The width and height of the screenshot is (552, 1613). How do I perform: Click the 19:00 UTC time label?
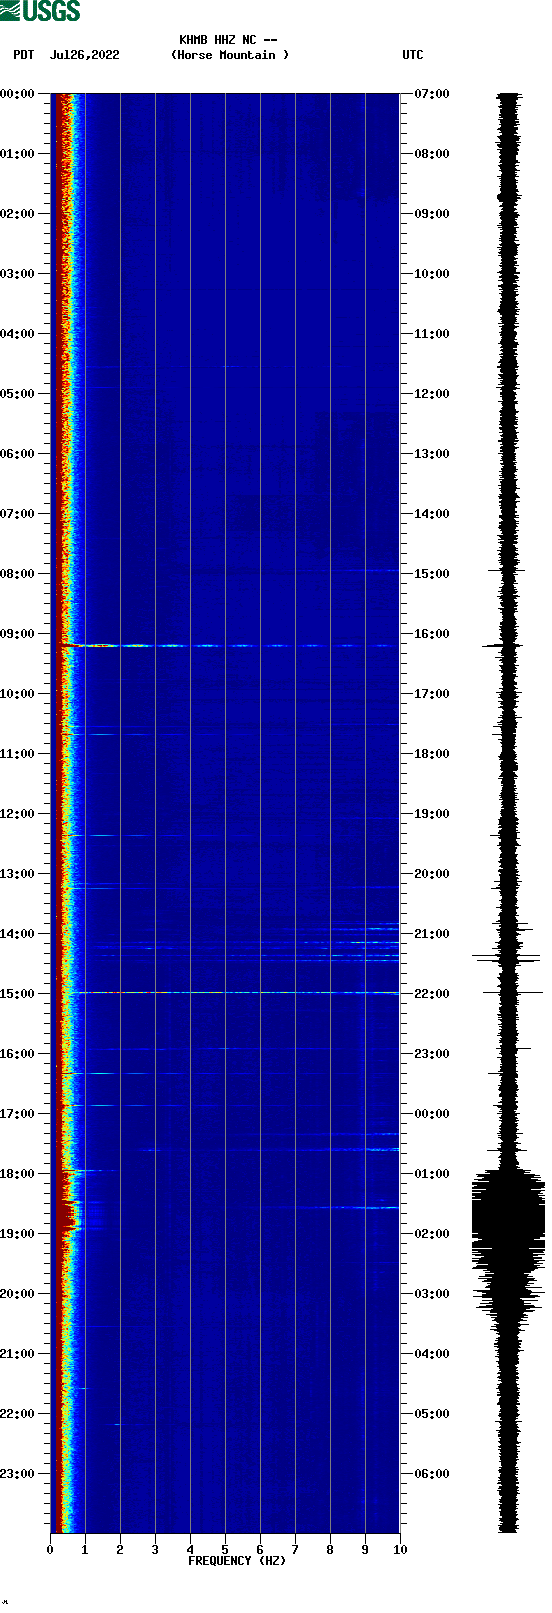pyautogui.click(x=432, y=814)
